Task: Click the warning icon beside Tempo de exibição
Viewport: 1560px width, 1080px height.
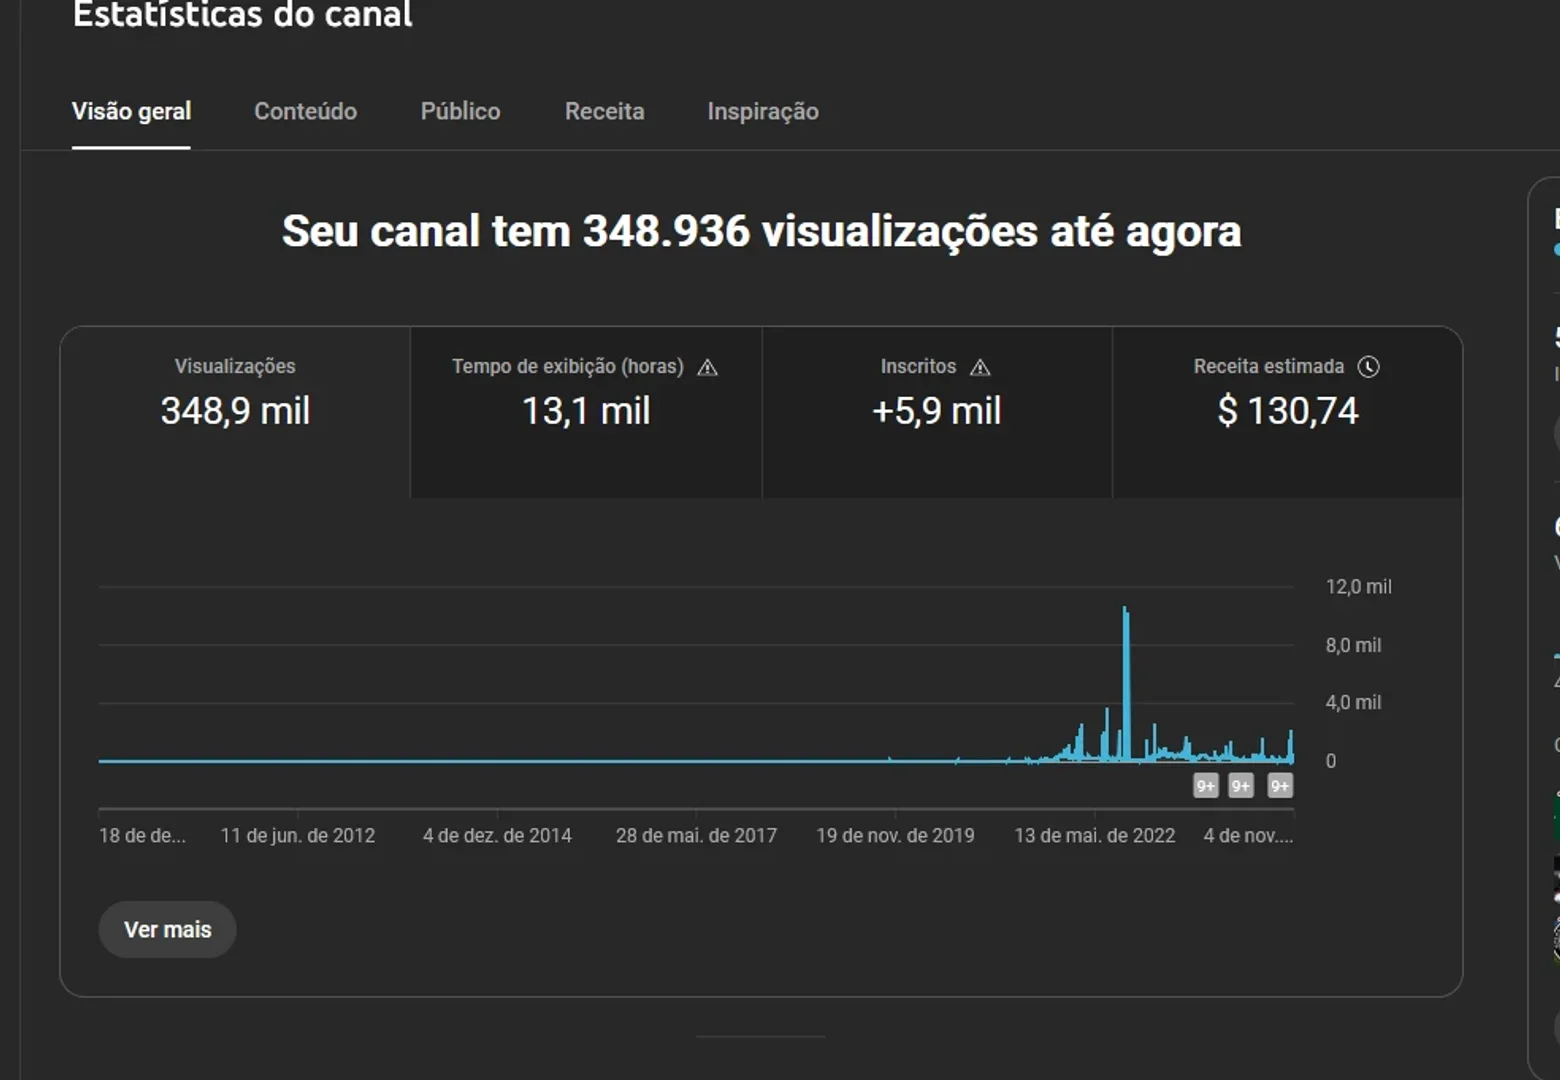Action: [x=708, y=367]
